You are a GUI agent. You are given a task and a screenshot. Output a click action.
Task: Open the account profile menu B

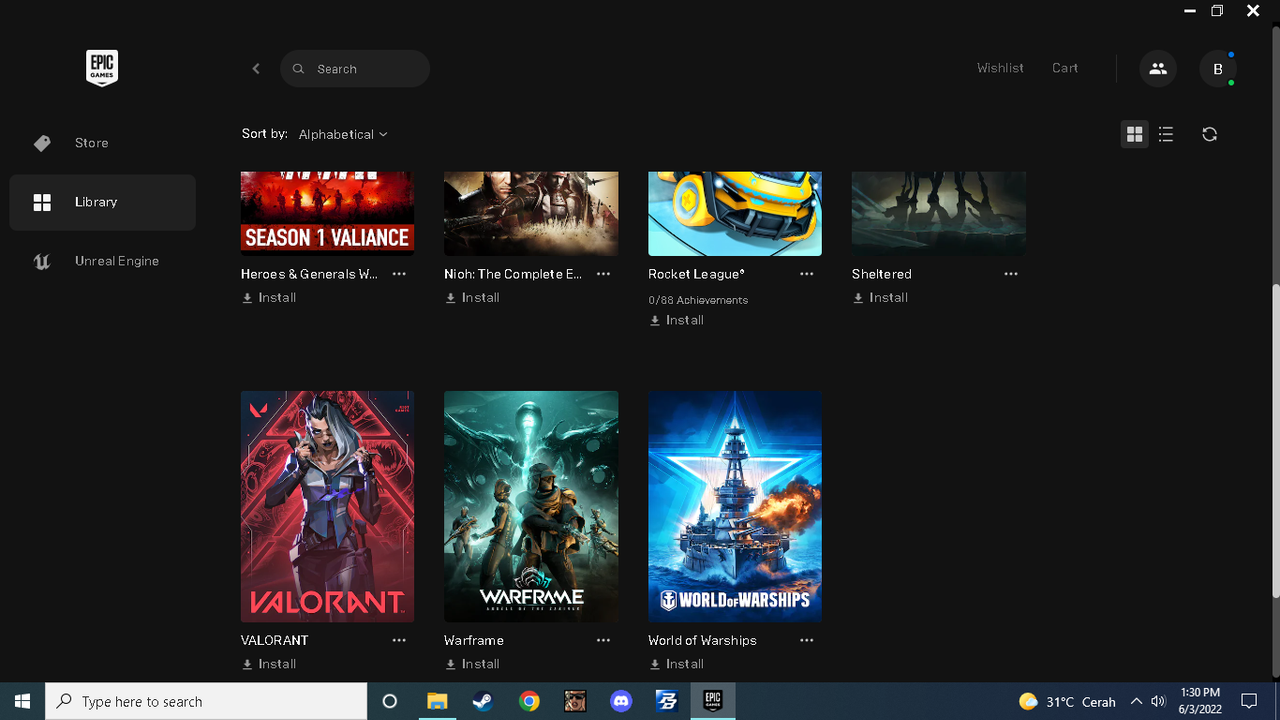(1218, 69)
